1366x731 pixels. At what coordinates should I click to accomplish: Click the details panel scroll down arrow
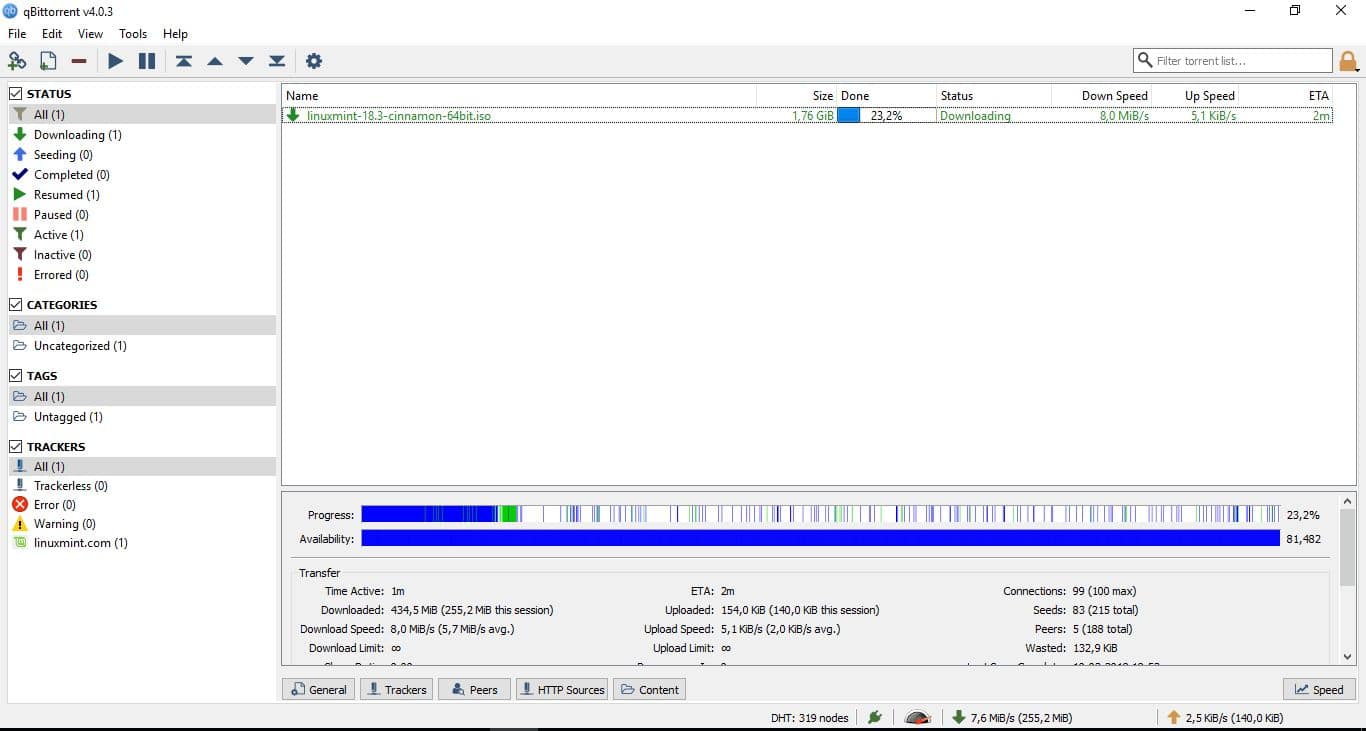click(x=1347, y=657)
